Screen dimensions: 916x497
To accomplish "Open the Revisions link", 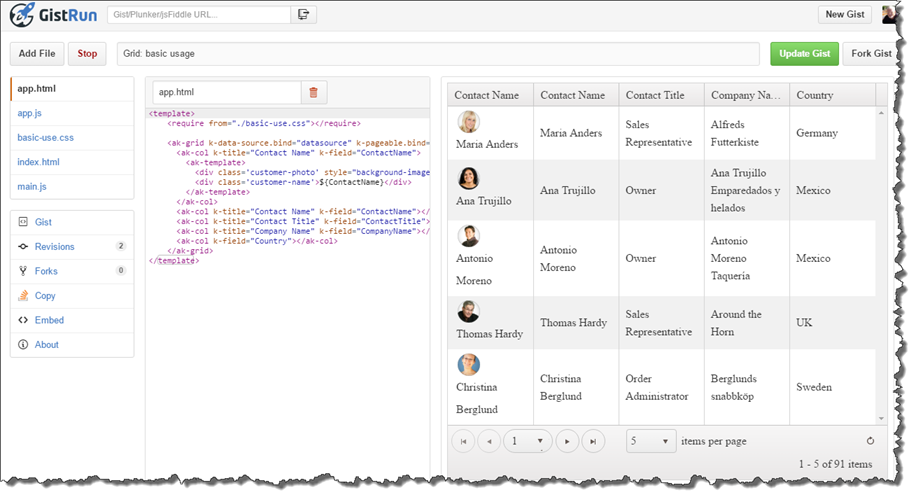I will (x=54, y=247).
